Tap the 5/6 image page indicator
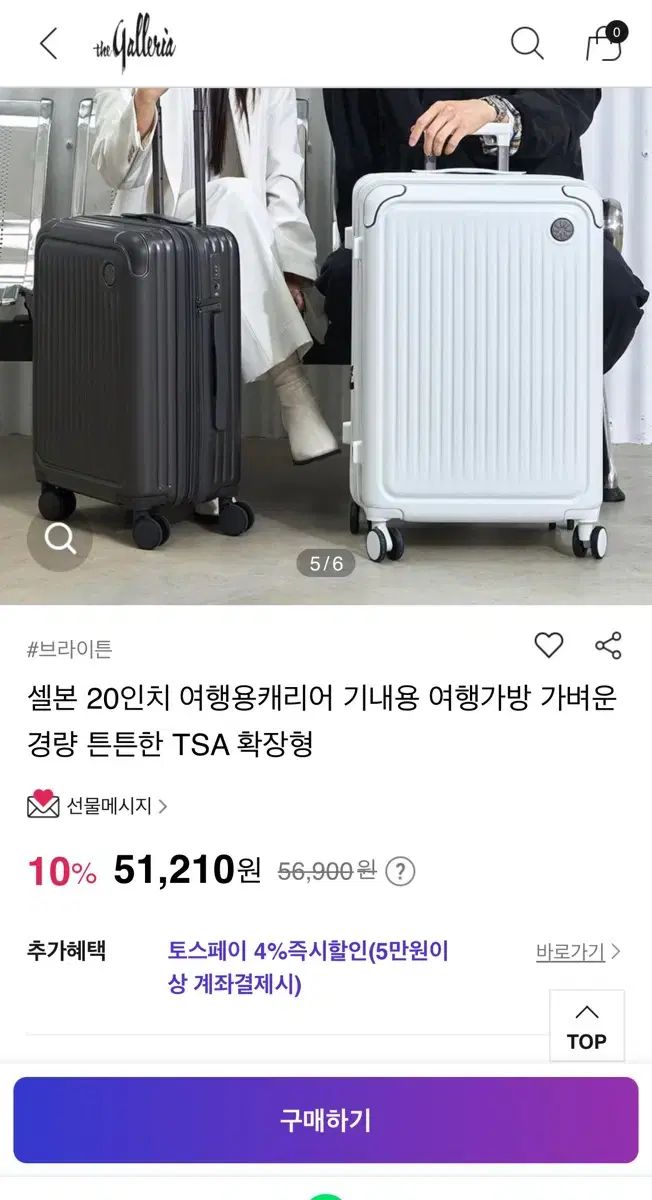This screenshot has height=1200, width=652. (x=326, y=563)
